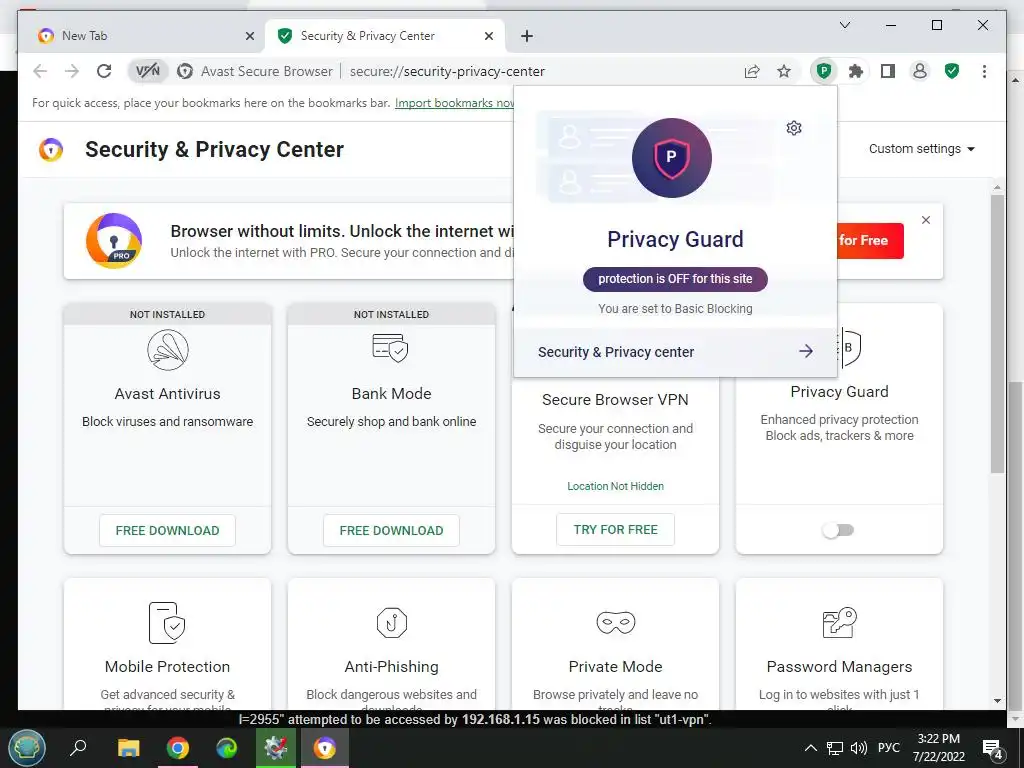Click the Avast Antivirus card title
The image size is (1024, 768).
(x=167, y=394)
